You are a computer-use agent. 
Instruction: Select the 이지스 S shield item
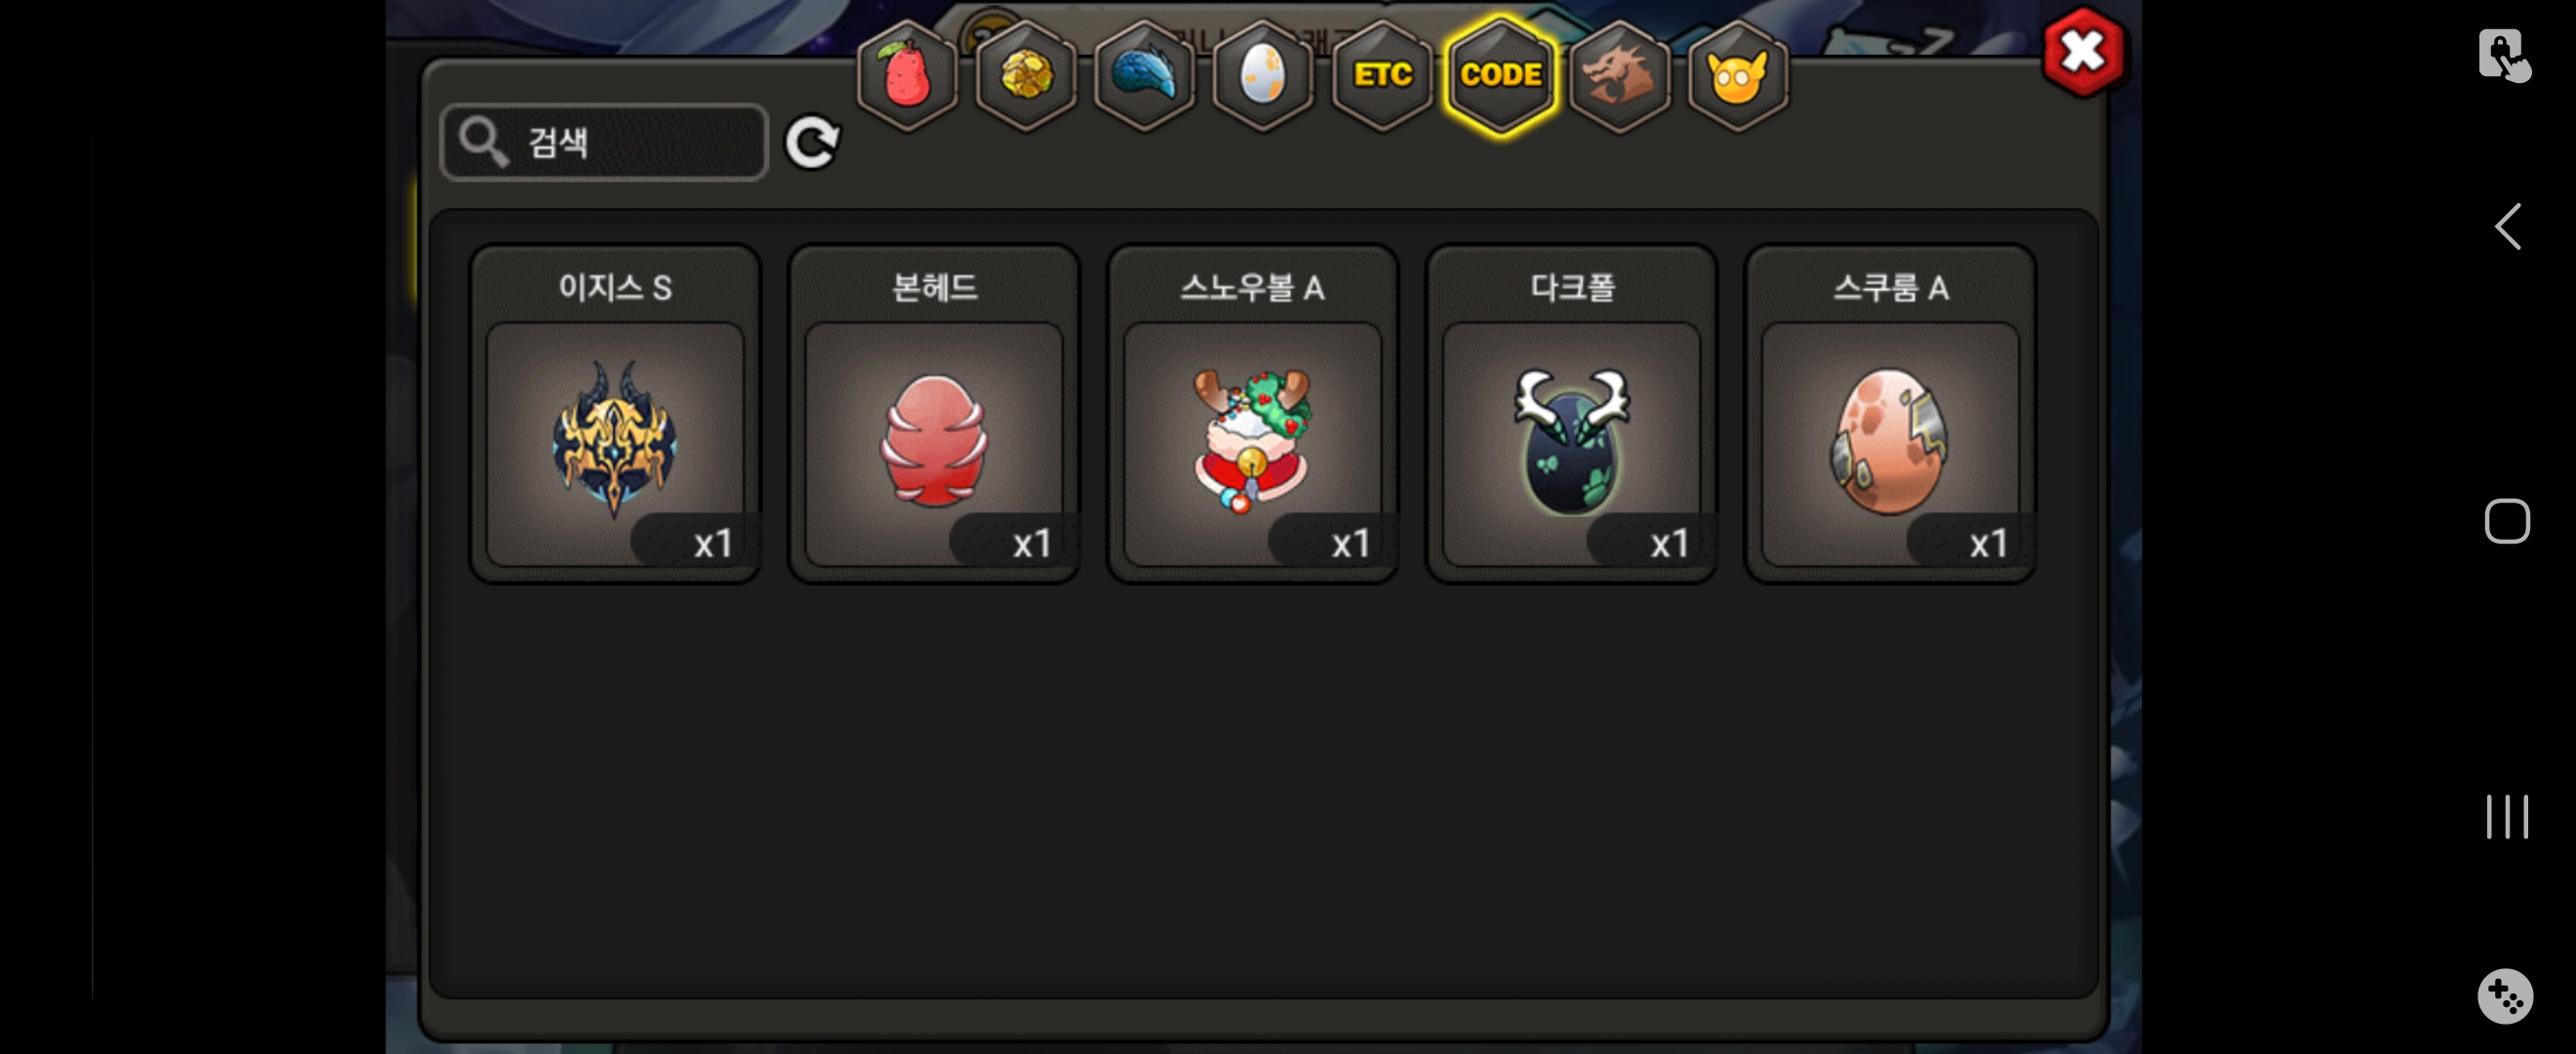[615, 414]
